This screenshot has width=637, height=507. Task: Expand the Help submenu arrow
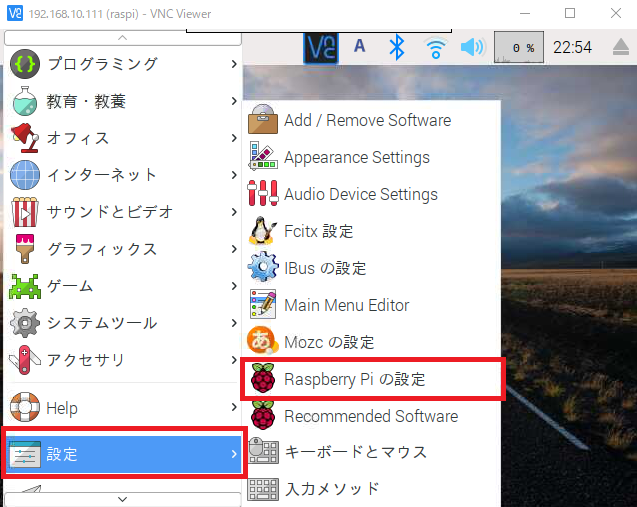click(x=234, y=407)
